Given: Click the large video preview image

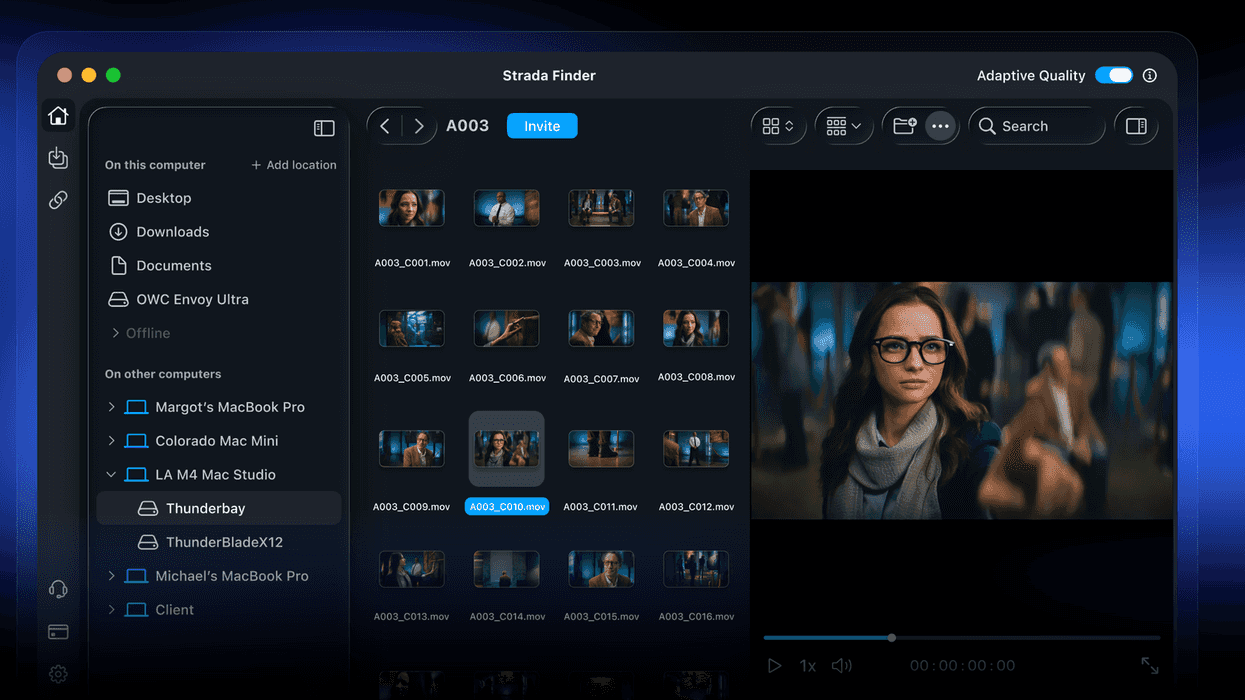Looking at the screenshot, I should (x=961, y=400).
